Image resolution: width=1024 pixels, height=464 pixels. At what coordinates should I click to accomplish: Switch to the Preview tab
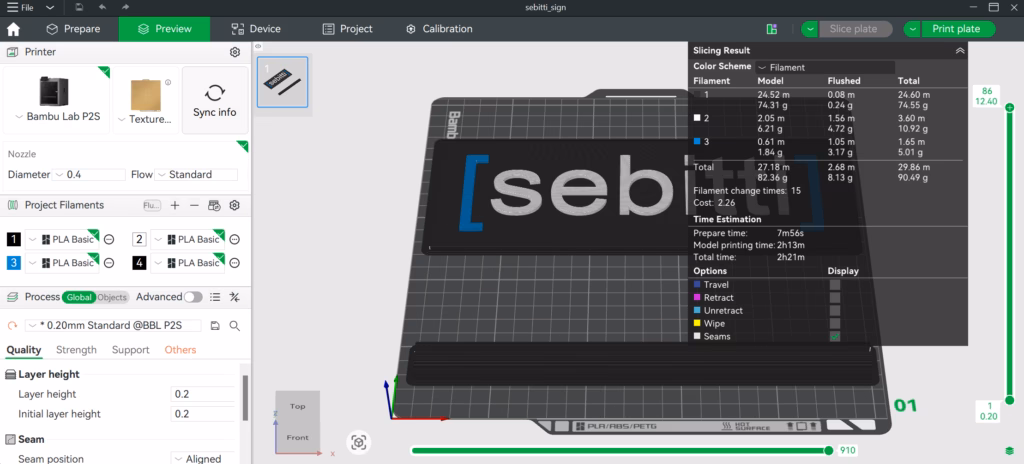click(165, 29)
